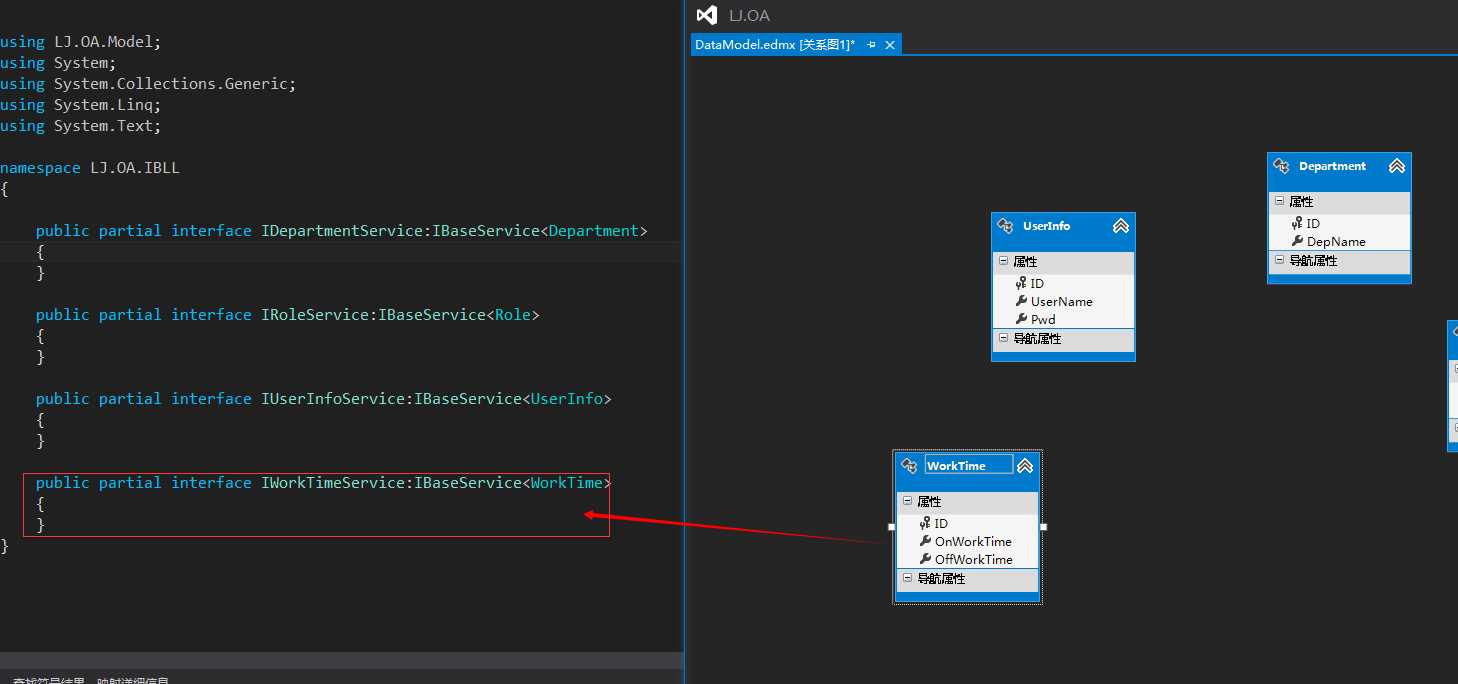Click the code editor horizontal scrollbar
The width and height of the screenshot is (1458, 684).
click(341, 660)
